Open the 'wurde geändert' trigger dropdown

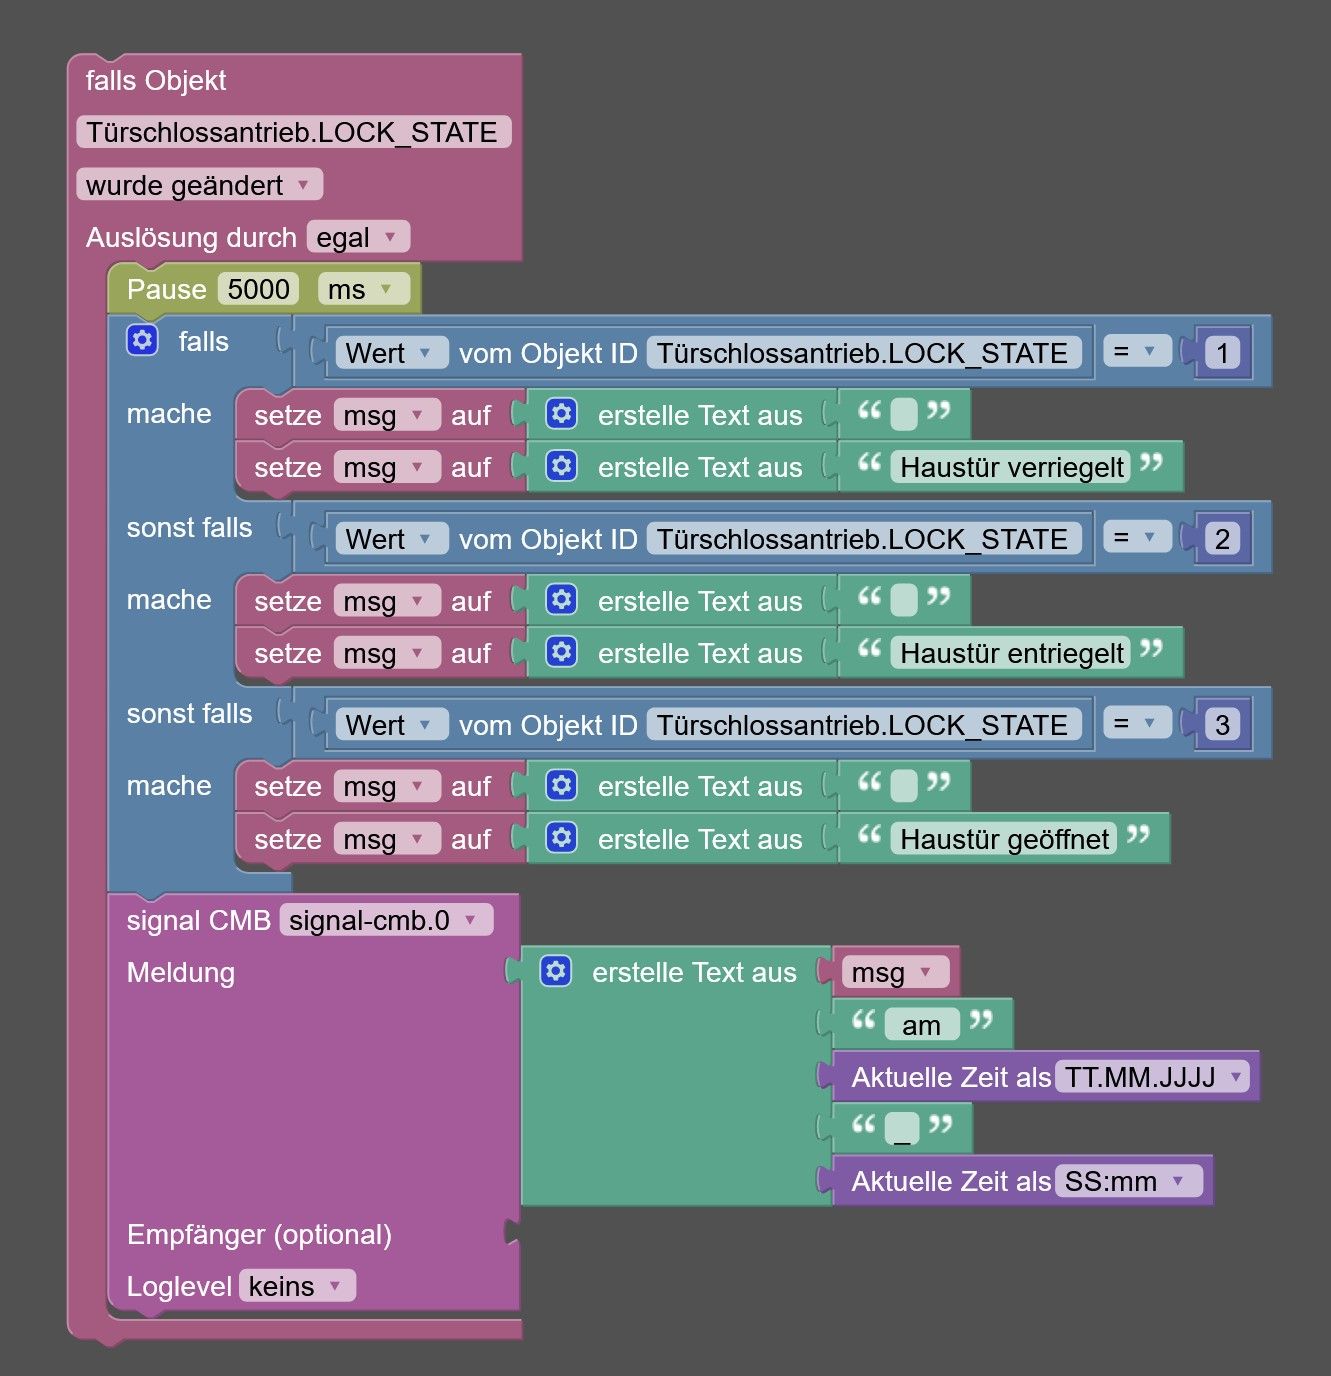[x=199, y=185]
